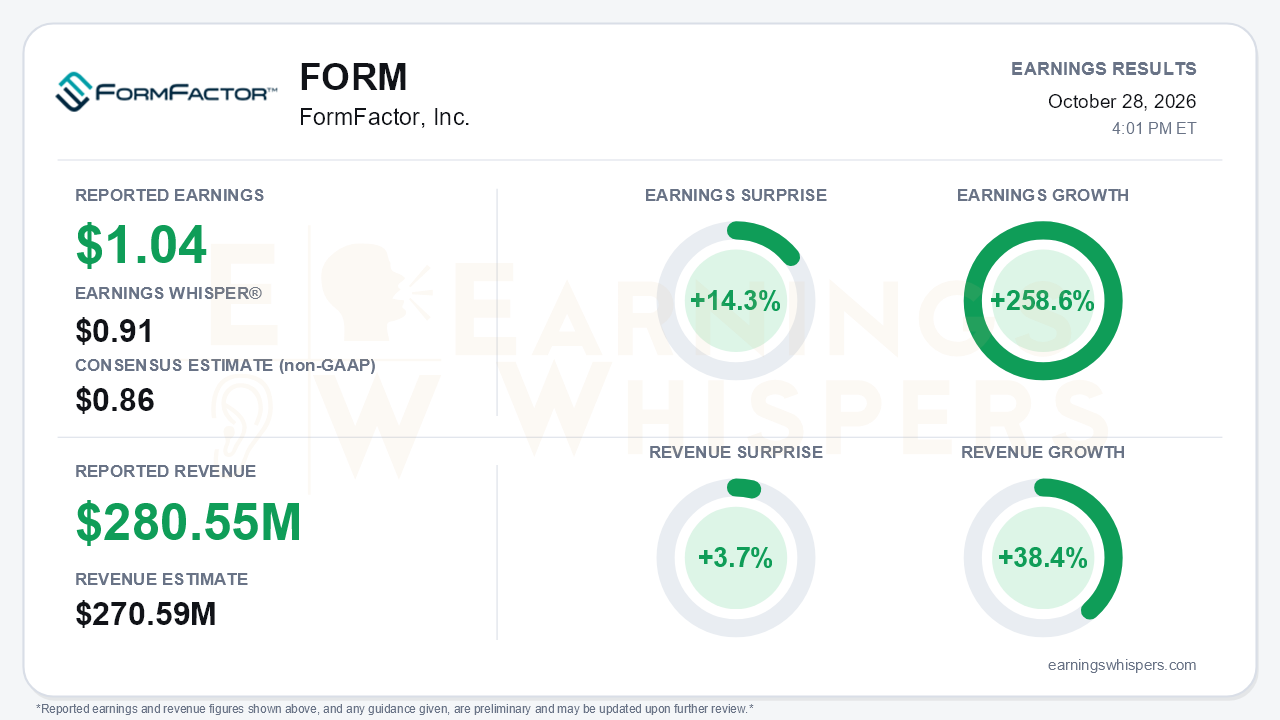Screen dimensions: 1280x720
Task: Open the earningswhispers.com link
Action: point(1122,665)
